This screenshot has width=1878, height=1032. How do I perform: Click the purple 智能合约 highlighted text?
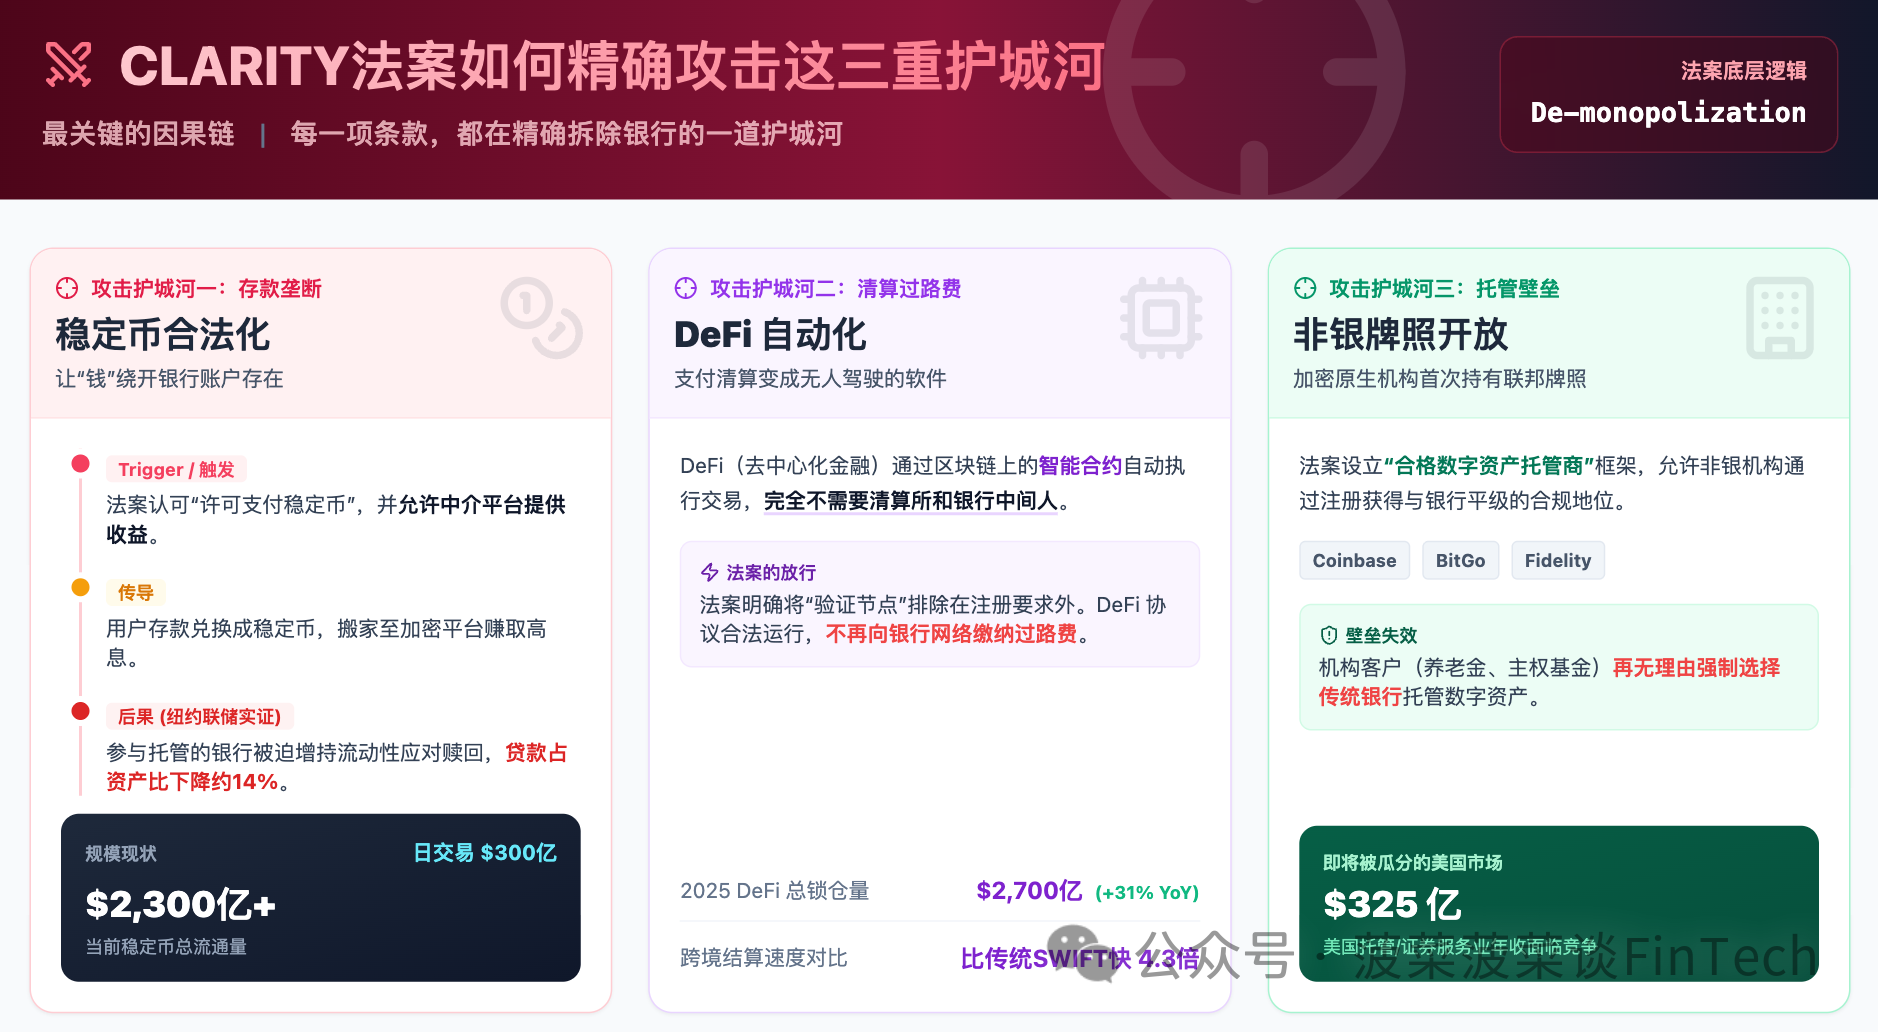pos(1080,465)
